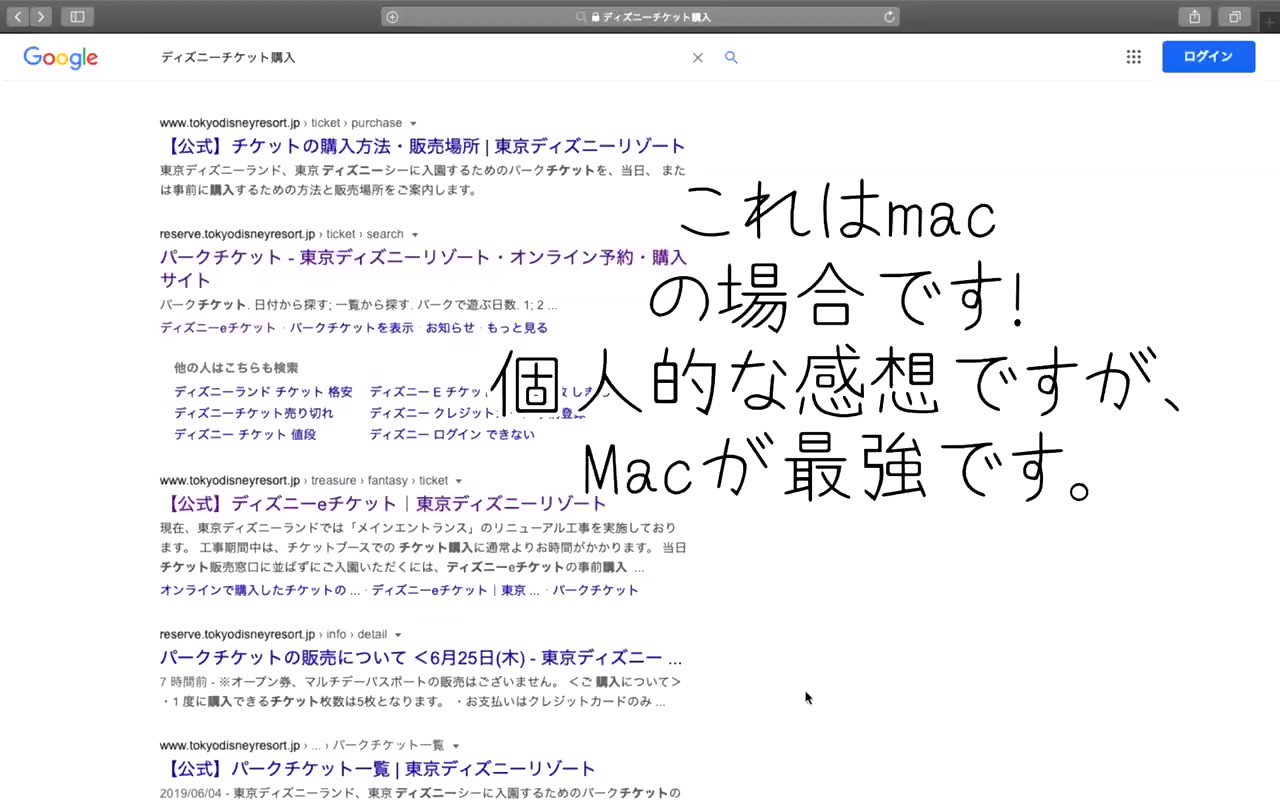Click in the Google search input field

(x=420, y=58)
